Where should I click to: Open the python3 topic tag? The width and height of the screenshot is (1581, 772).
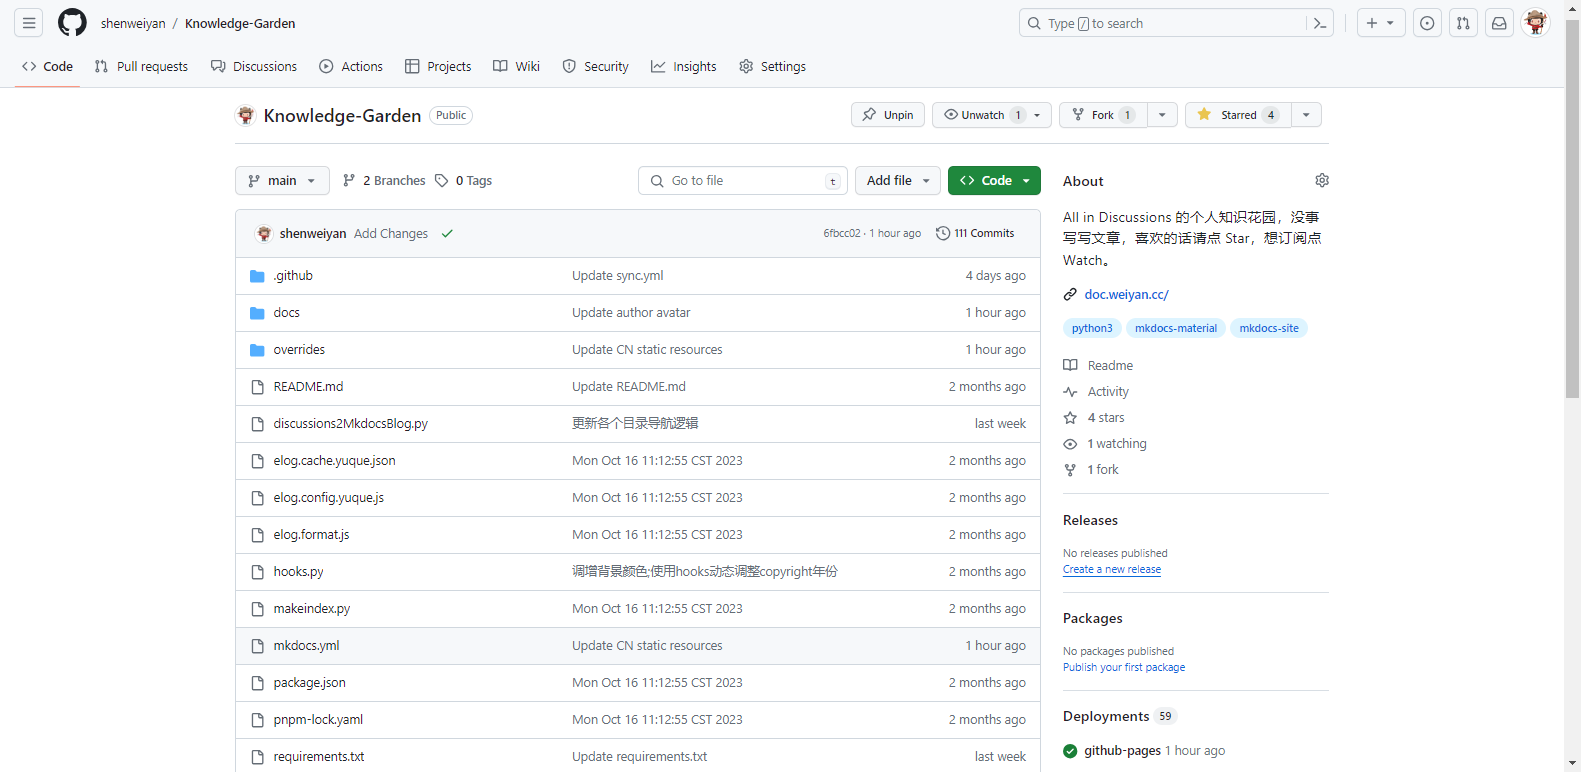tap(1092, 328)
